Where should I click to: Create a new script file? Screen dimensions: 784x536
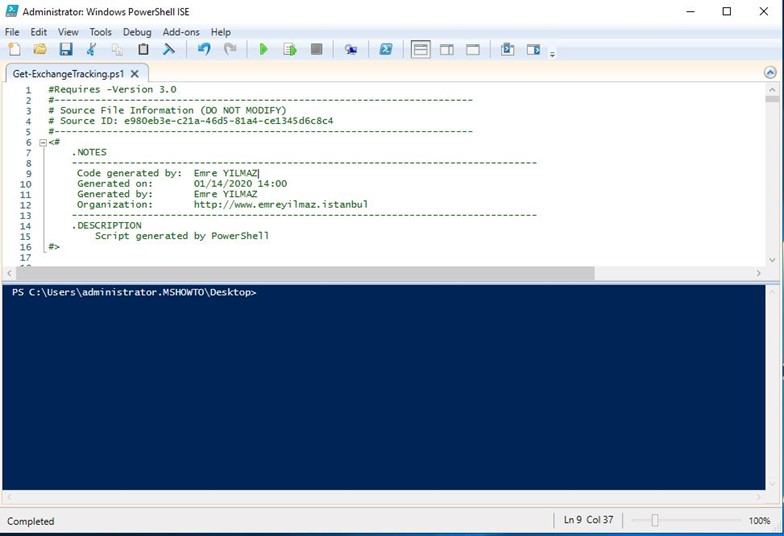point(14,50)
